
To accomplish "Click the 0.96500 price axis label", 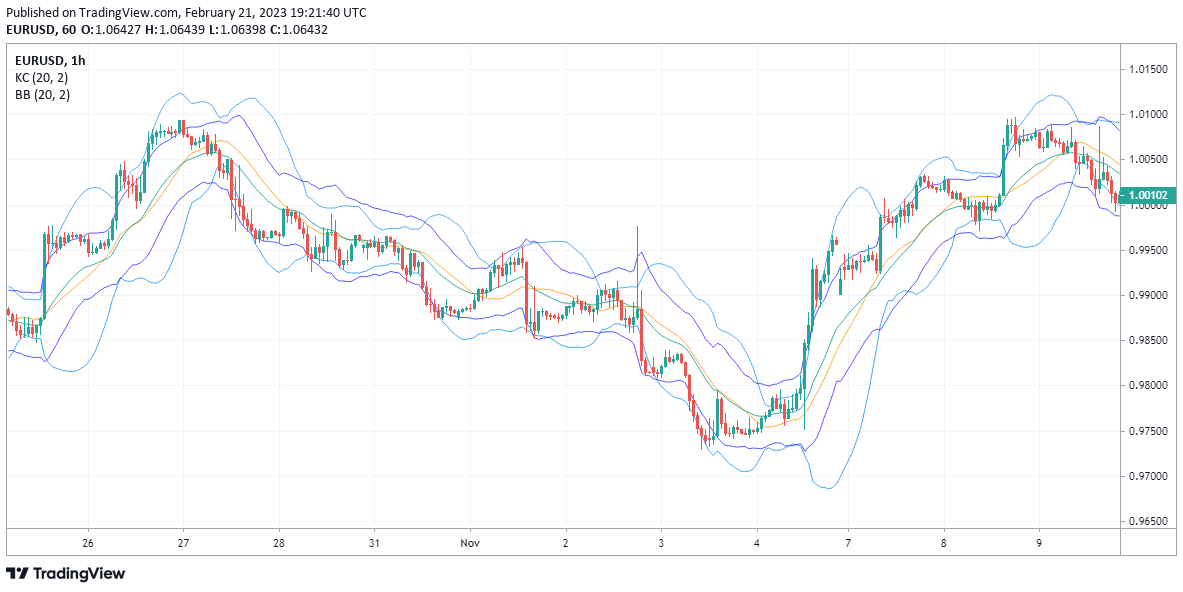I will click(x=1148, y=522).
